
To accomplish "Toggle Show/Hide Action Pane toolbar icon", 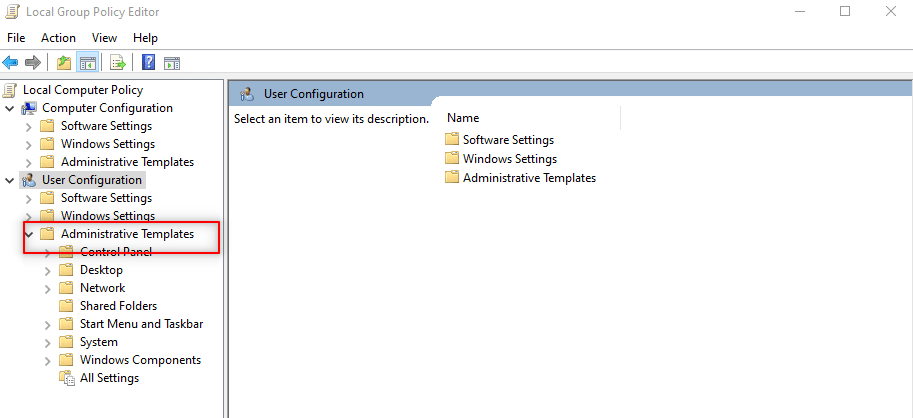I will pos(172,63).
